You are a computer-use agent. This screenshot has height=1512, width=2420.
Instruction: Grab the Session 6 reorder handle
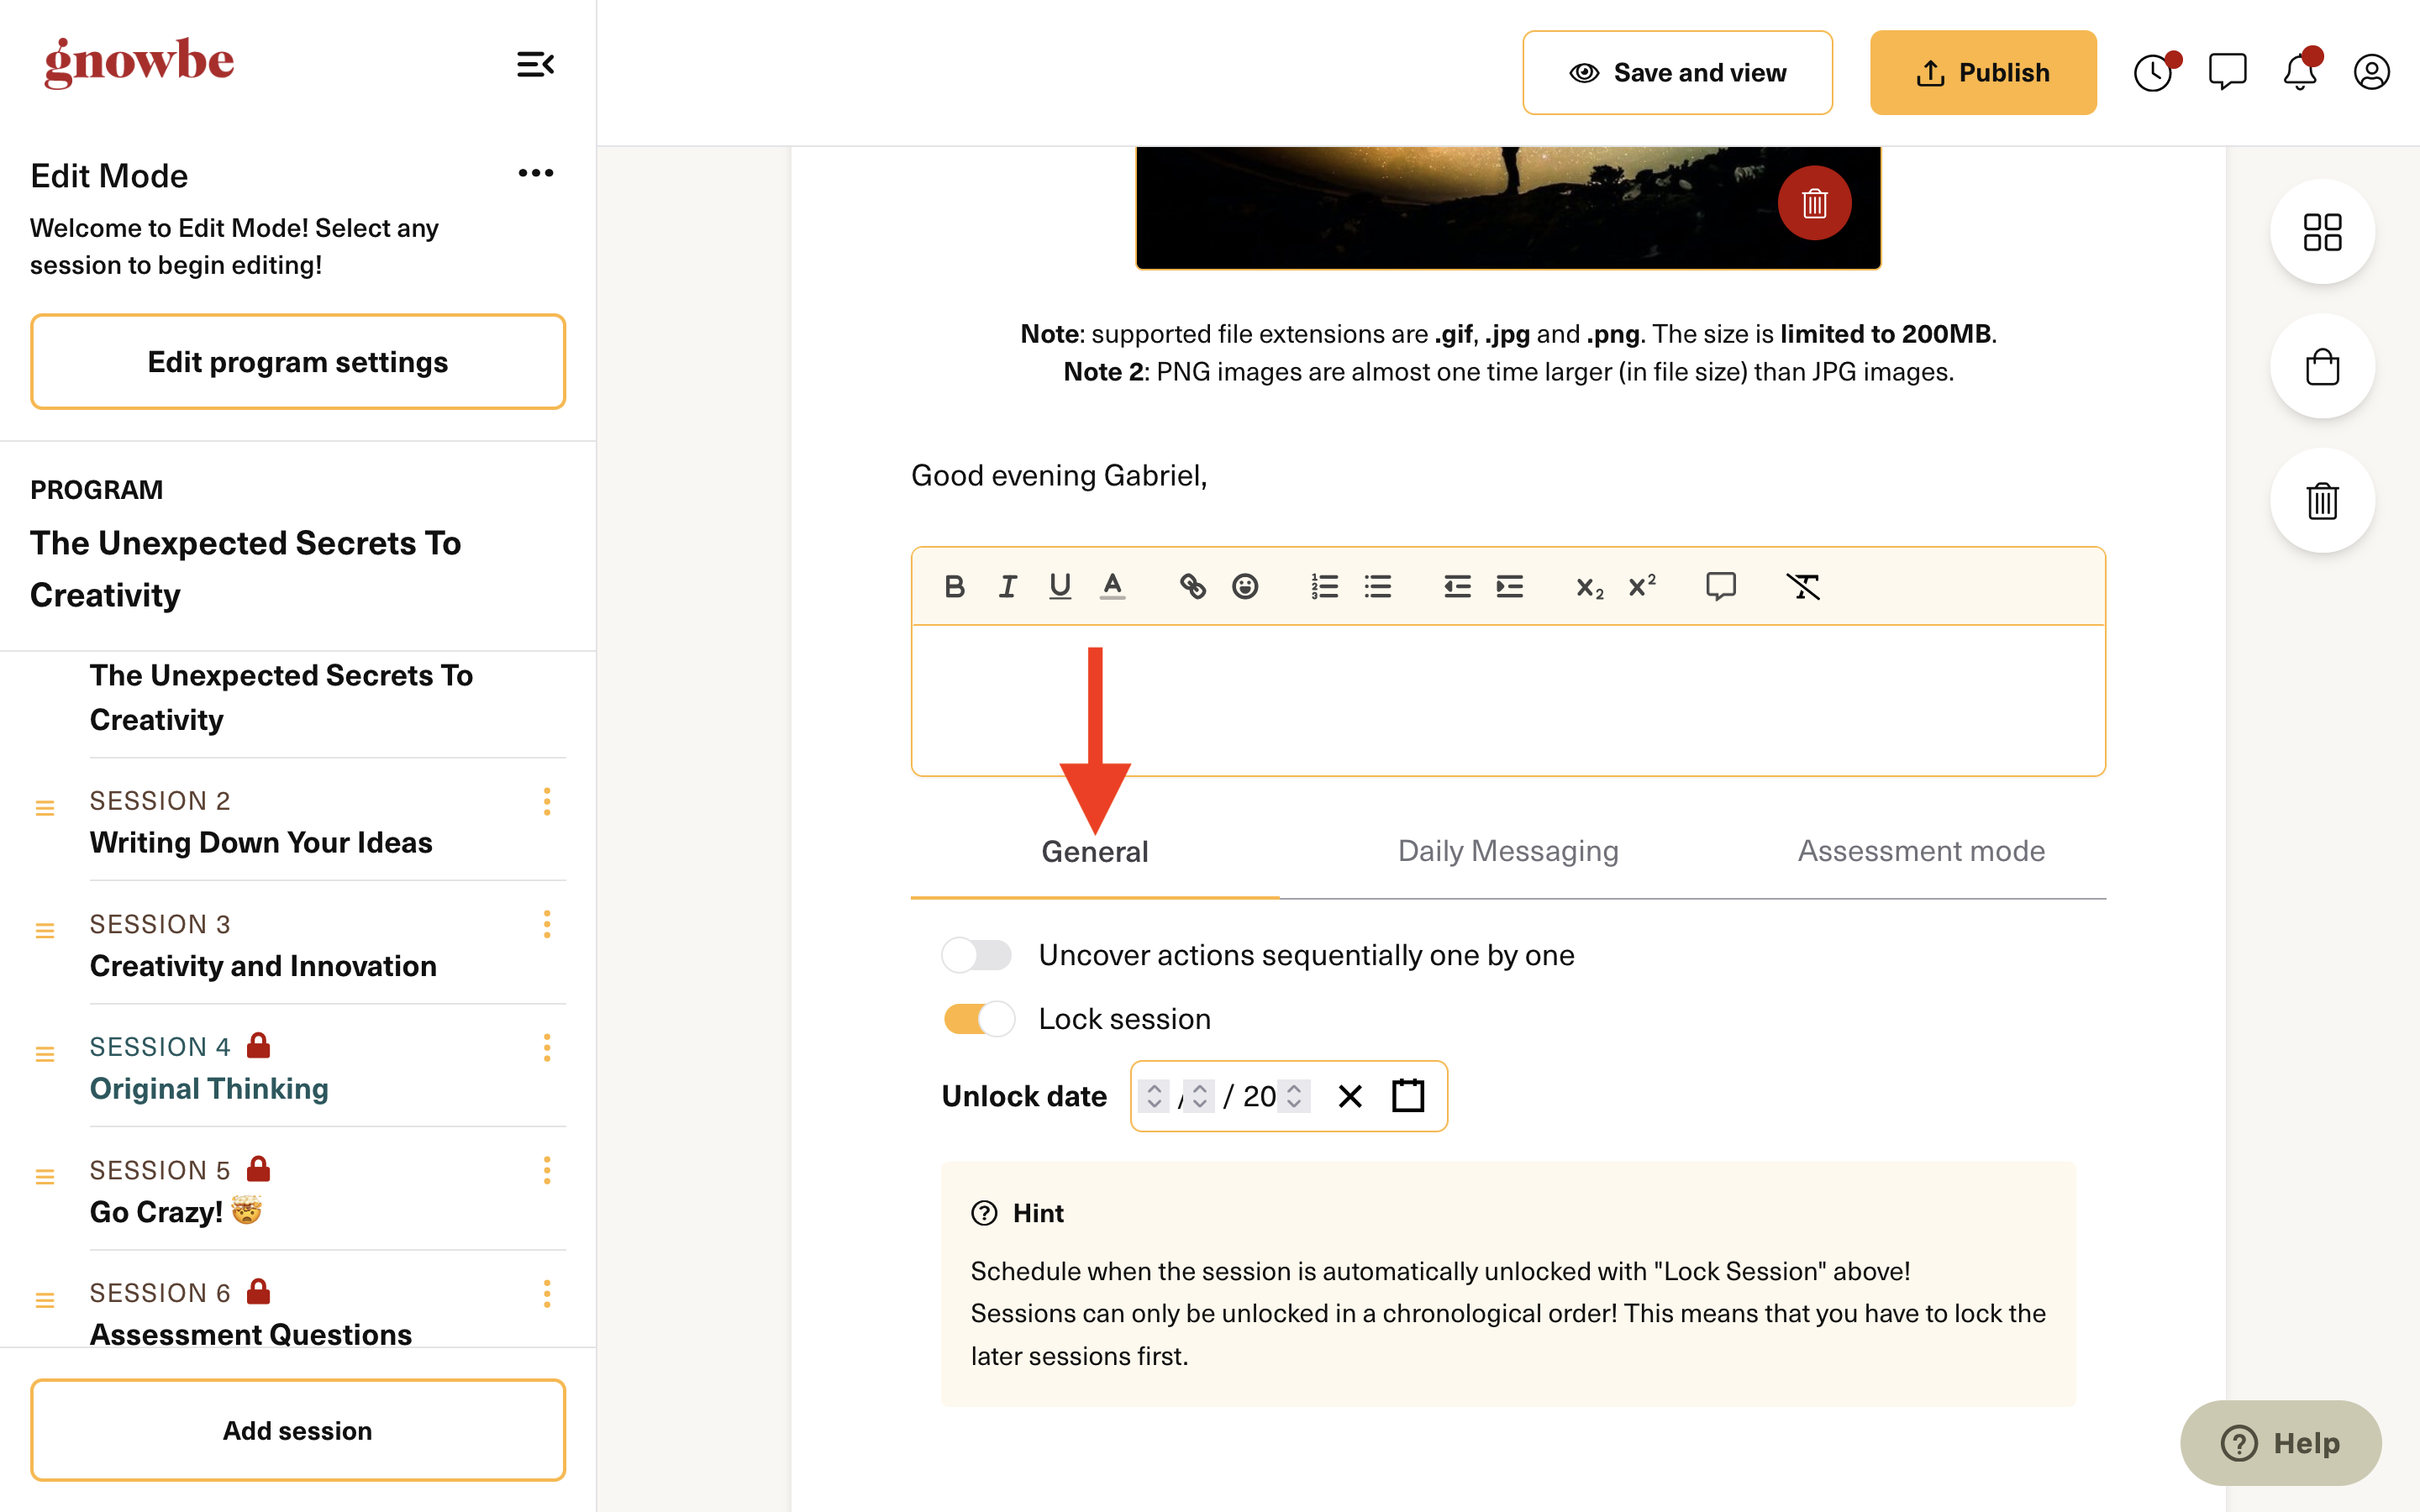(x=45, y=1300)
